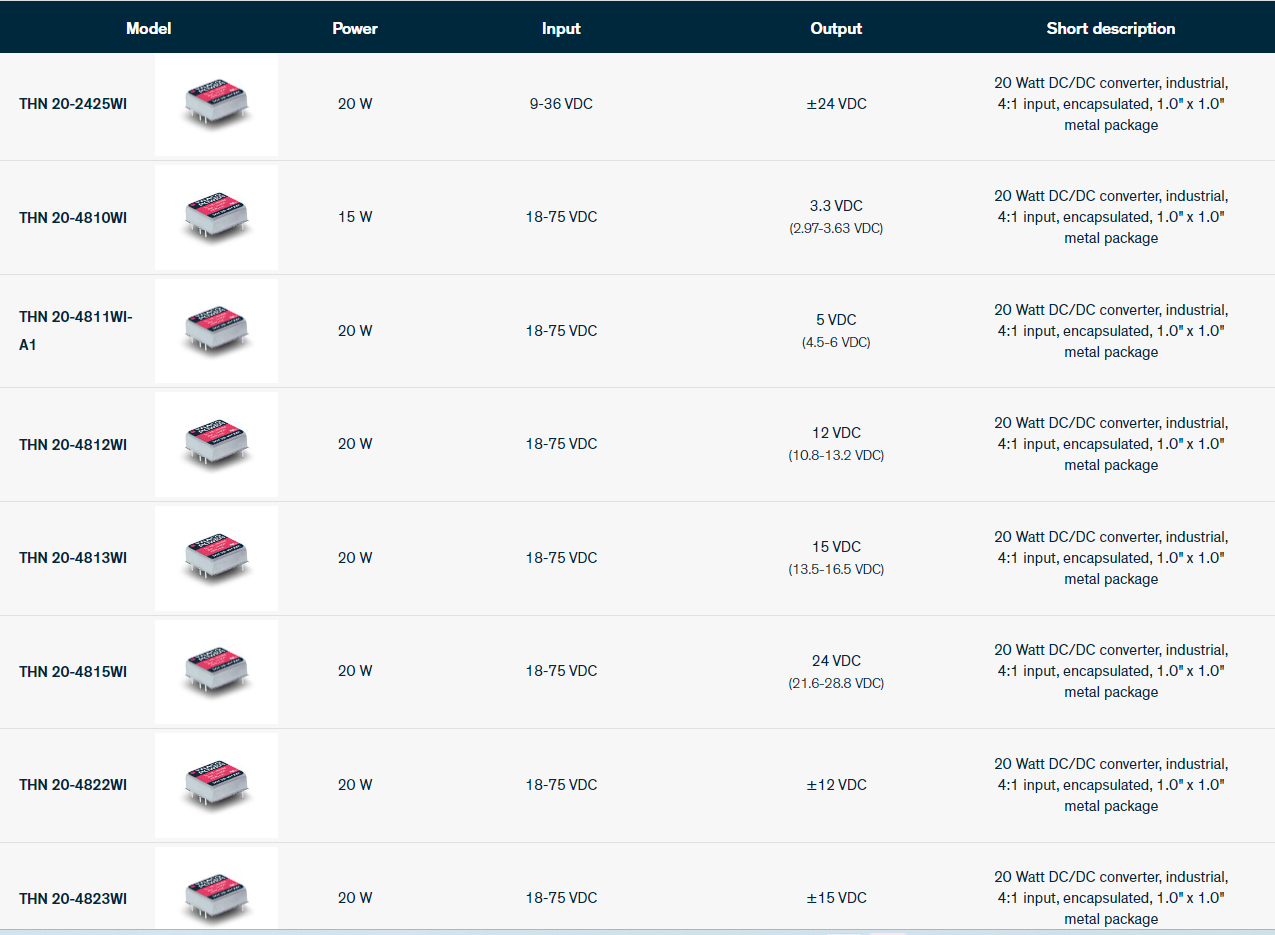Click the THN 20-4823WI converter image
The width and height of the screenshot is (1275, 935).
[x=216, y=893]
